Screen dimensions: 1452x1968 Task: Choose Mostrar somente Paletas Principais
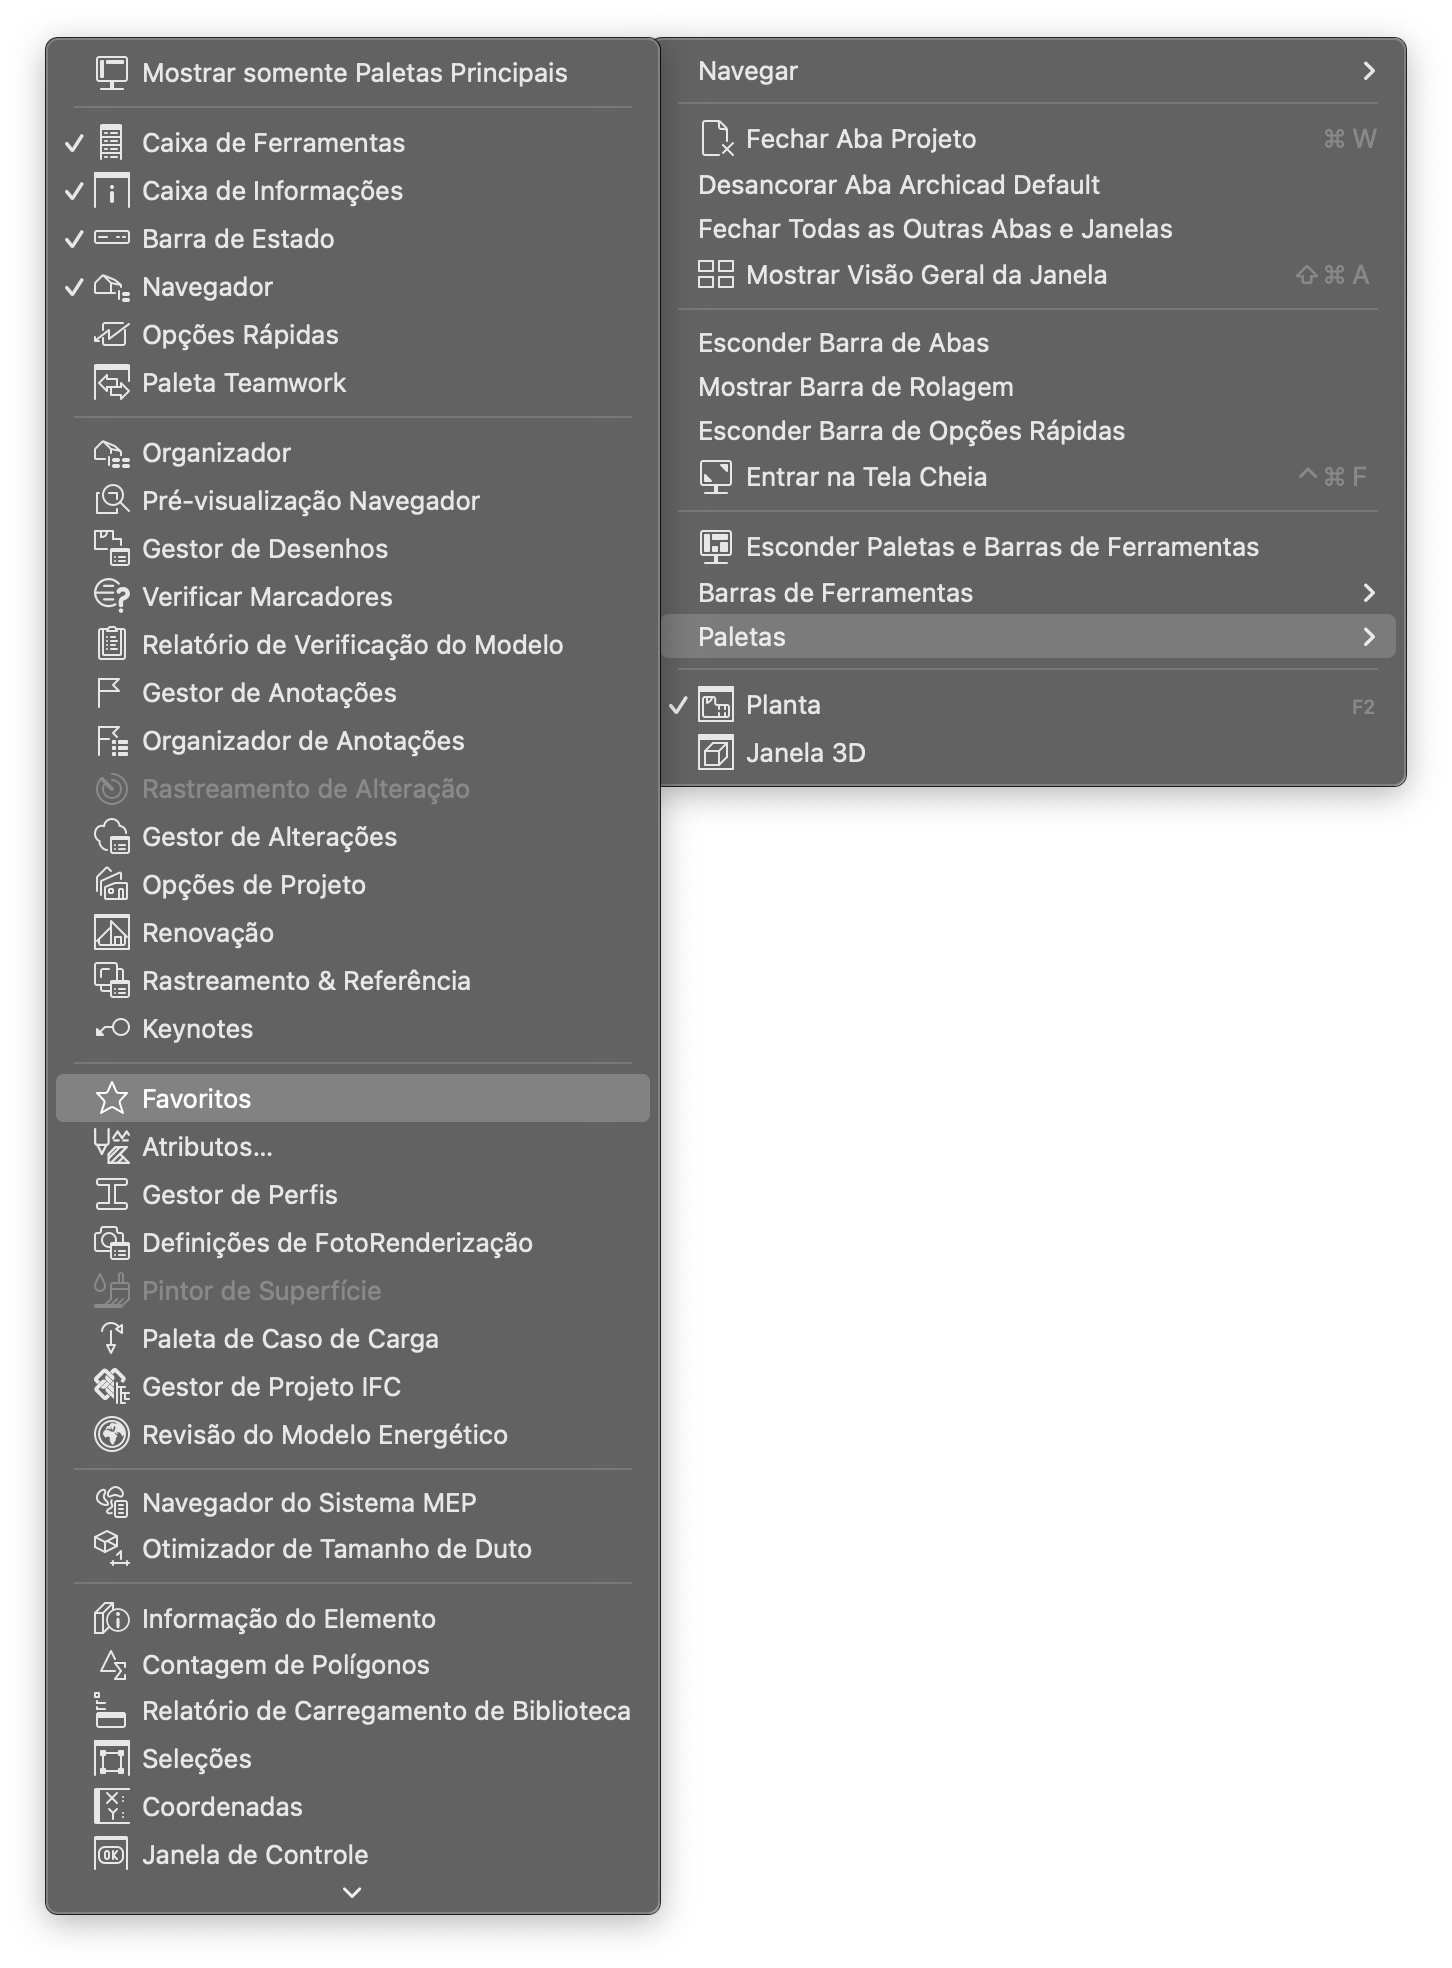[x=352, y=72]
